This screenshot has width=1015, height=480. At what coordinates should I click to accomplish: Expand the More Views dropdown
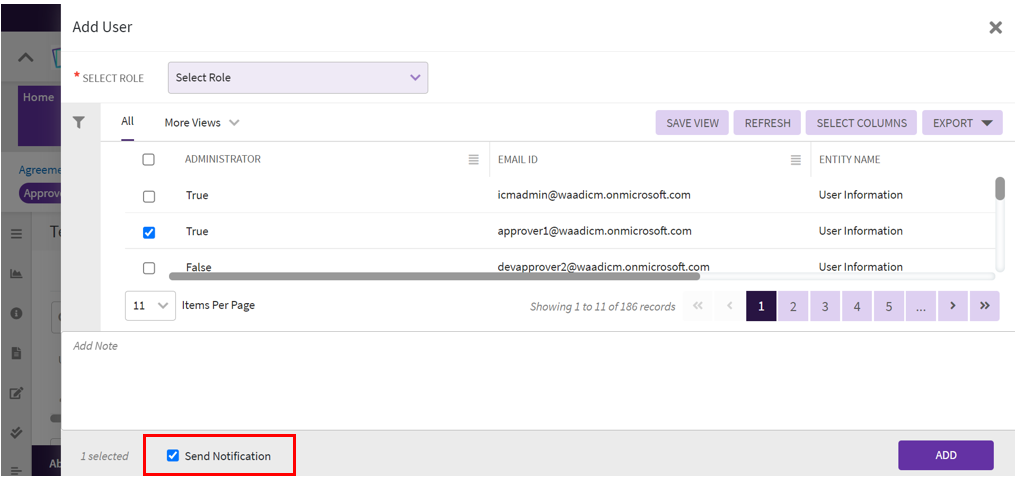pyautogui.click(x=202, y=123)
